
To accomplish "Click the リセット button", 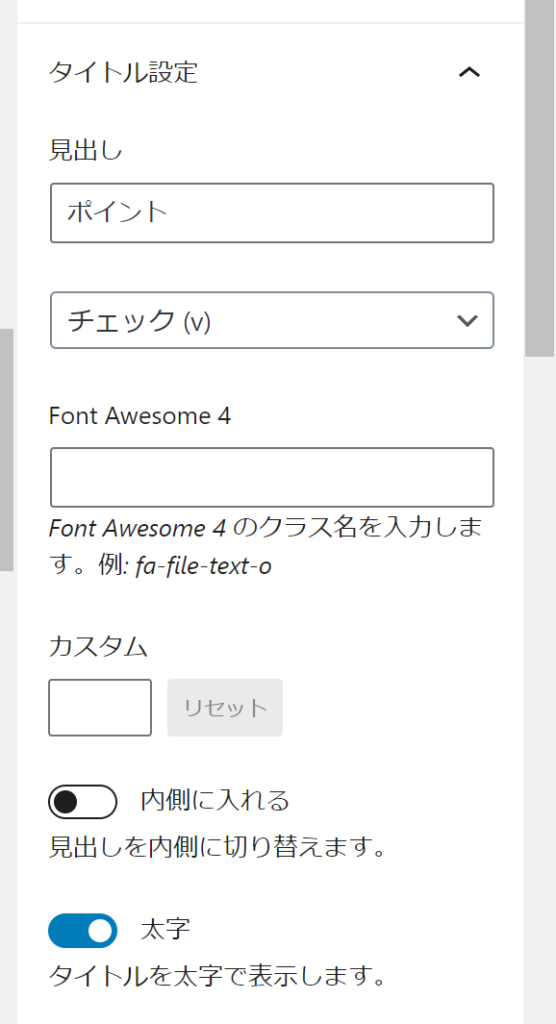I will pos(225,708).
